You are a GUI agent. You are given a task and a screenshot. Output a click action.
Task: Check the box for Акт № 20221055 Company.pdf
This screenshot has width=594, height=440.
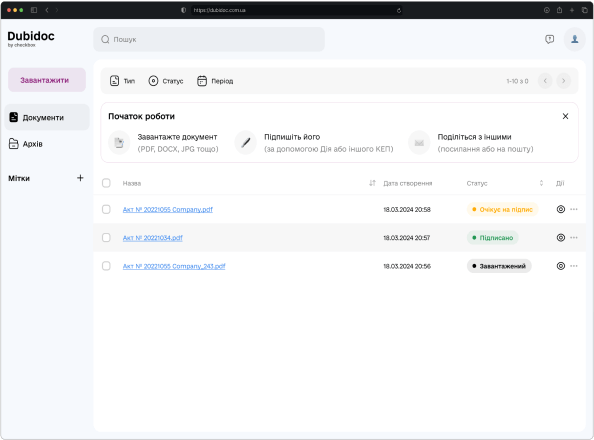[106, 209]
